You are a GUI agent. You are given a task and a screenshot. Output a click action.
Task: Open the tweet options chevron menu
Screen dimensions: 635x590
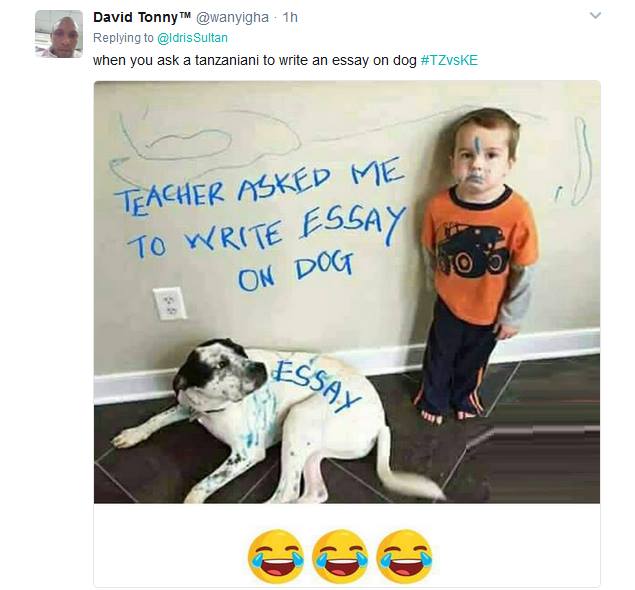(595, 16)
